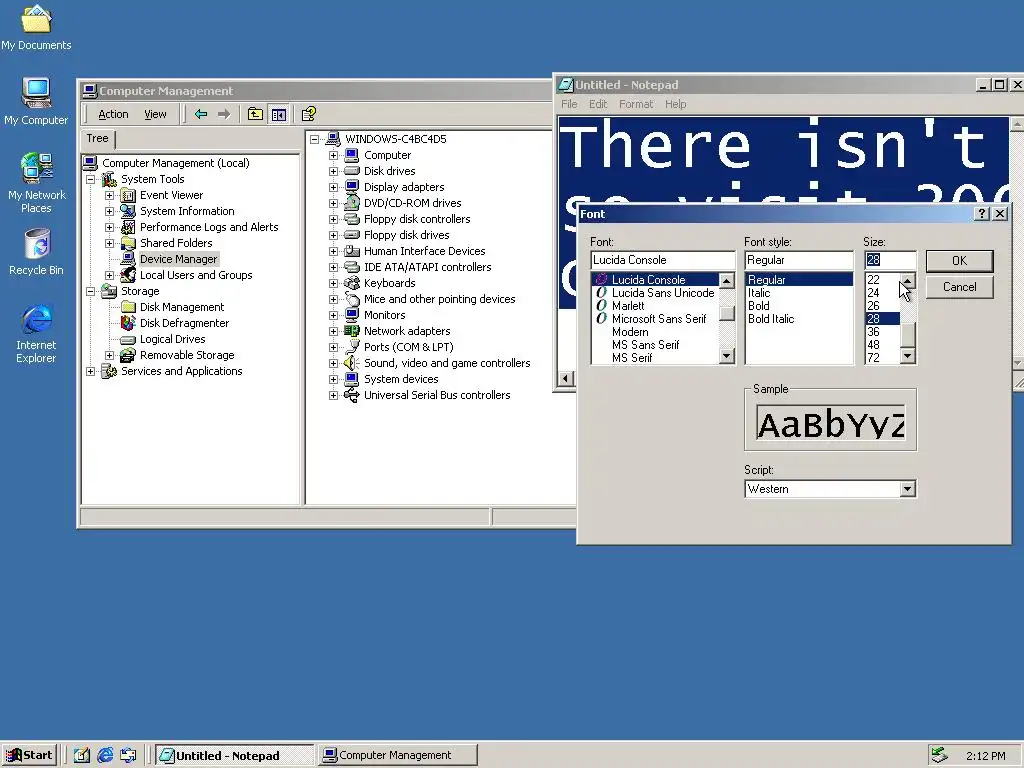This screenshot has width=1024, height=768.
Task: Select Bold Italic font style
Action: coord(771,319)
